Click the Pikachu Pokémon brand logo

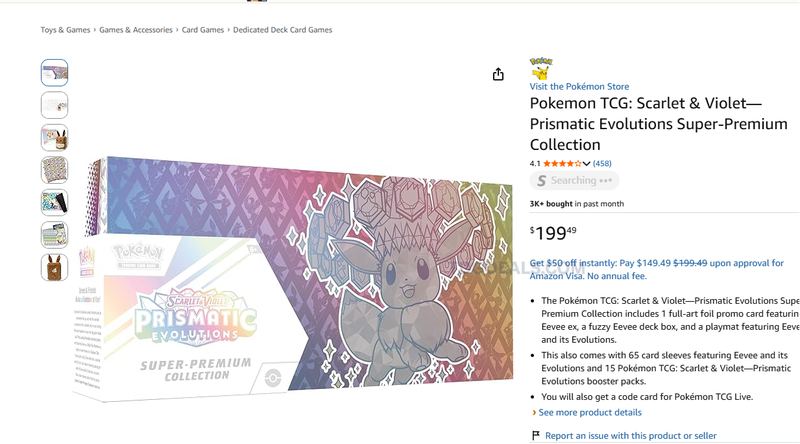pos(540,69)
